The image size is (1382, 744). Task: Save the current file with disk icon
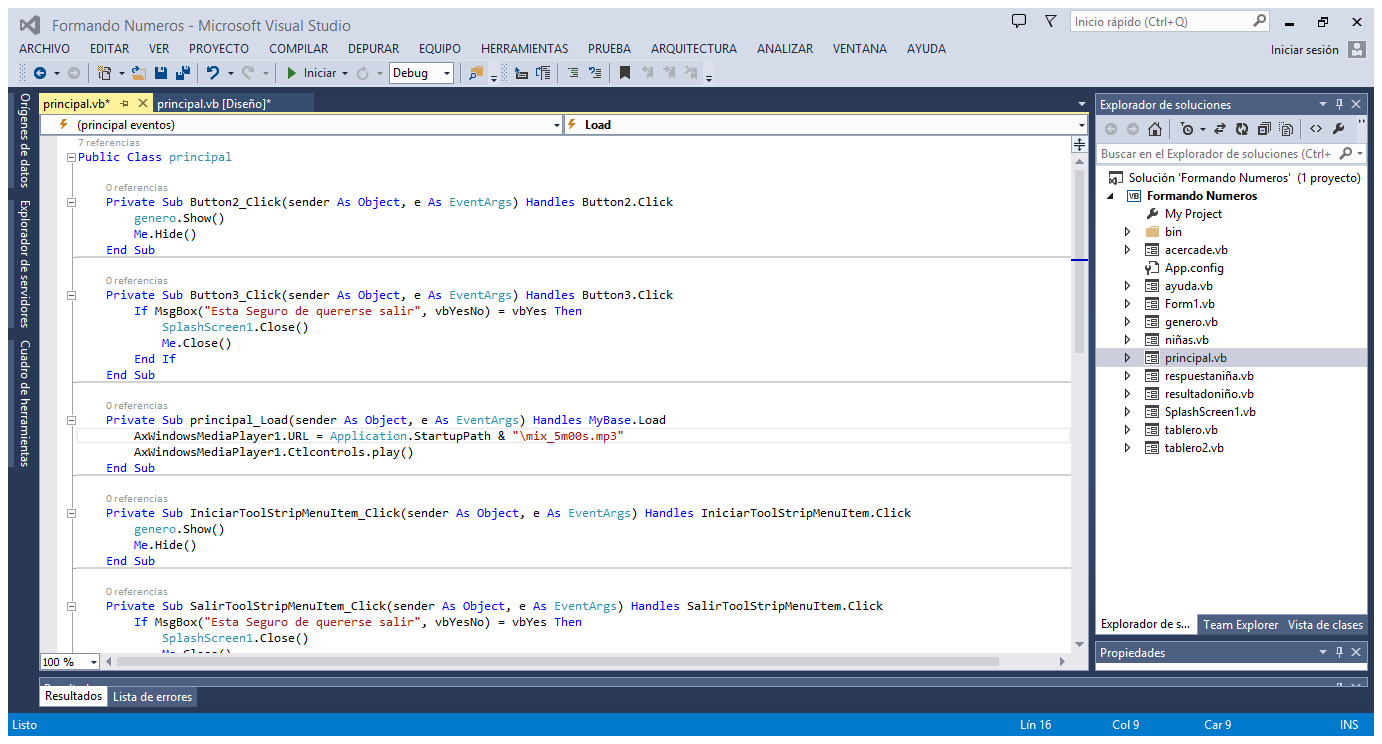161,73
